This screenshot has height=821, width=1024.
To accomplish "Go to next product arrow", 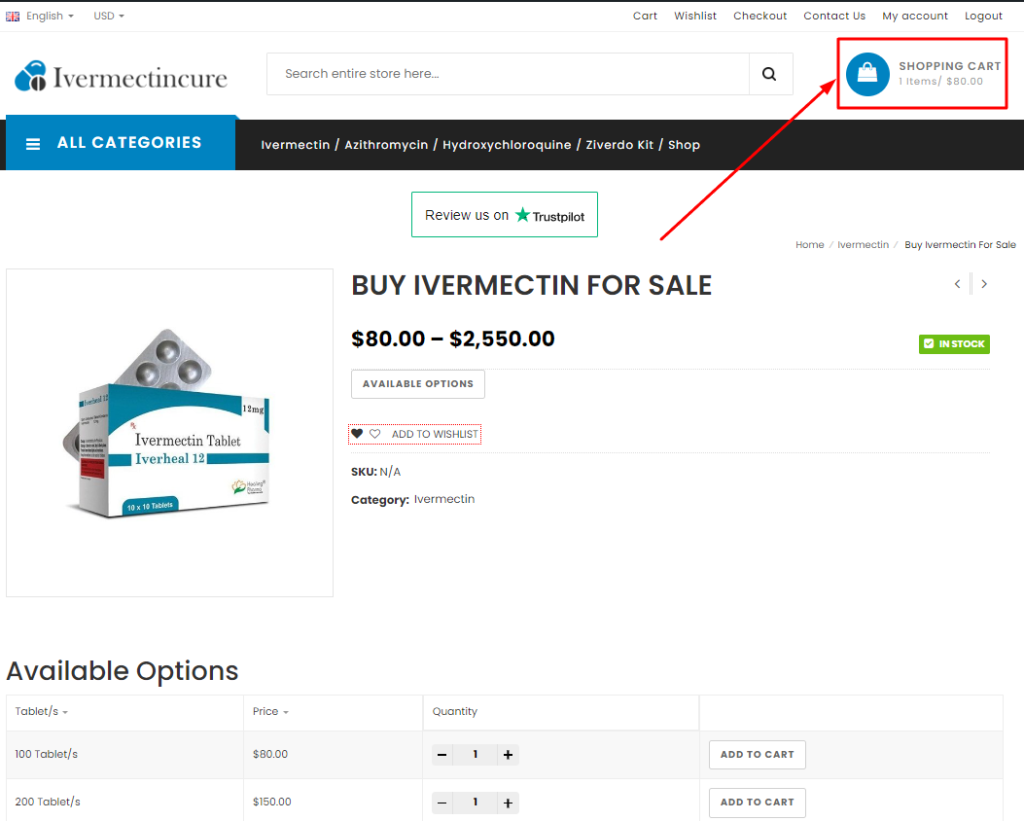I will pos(984,283).
